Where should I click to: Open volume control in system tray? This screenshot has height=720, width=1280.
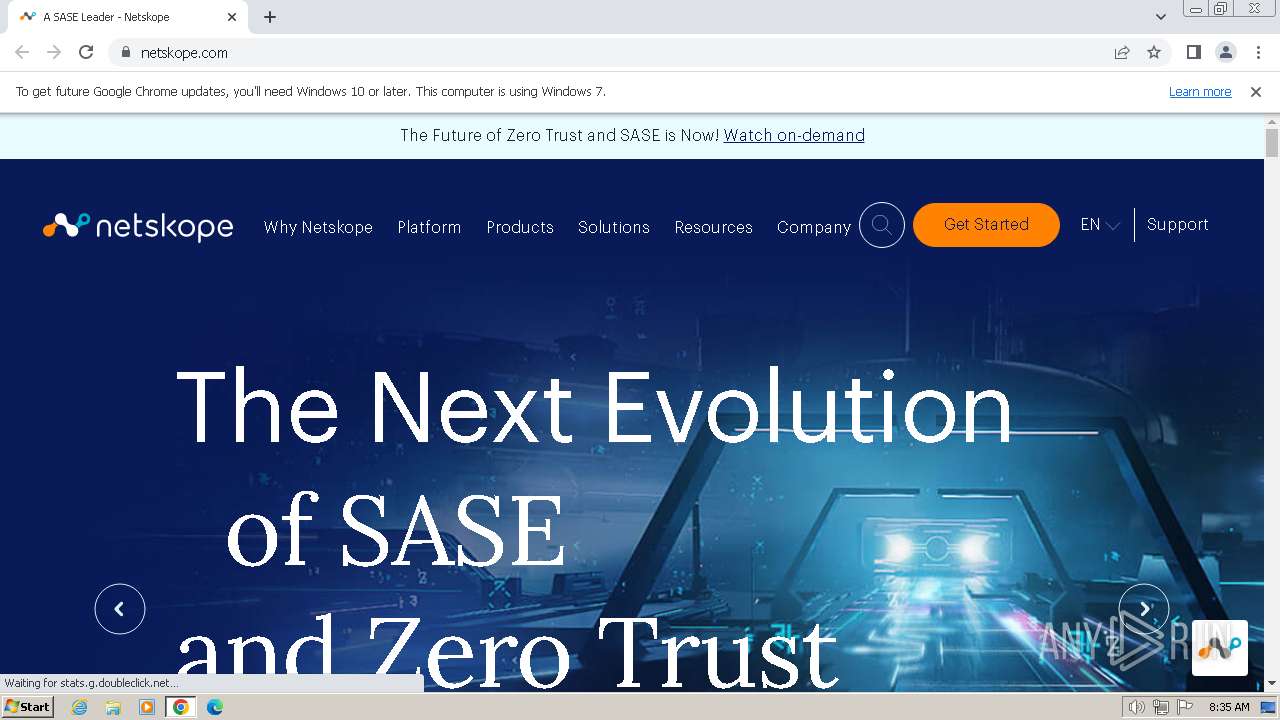[x=1137, y=707]
